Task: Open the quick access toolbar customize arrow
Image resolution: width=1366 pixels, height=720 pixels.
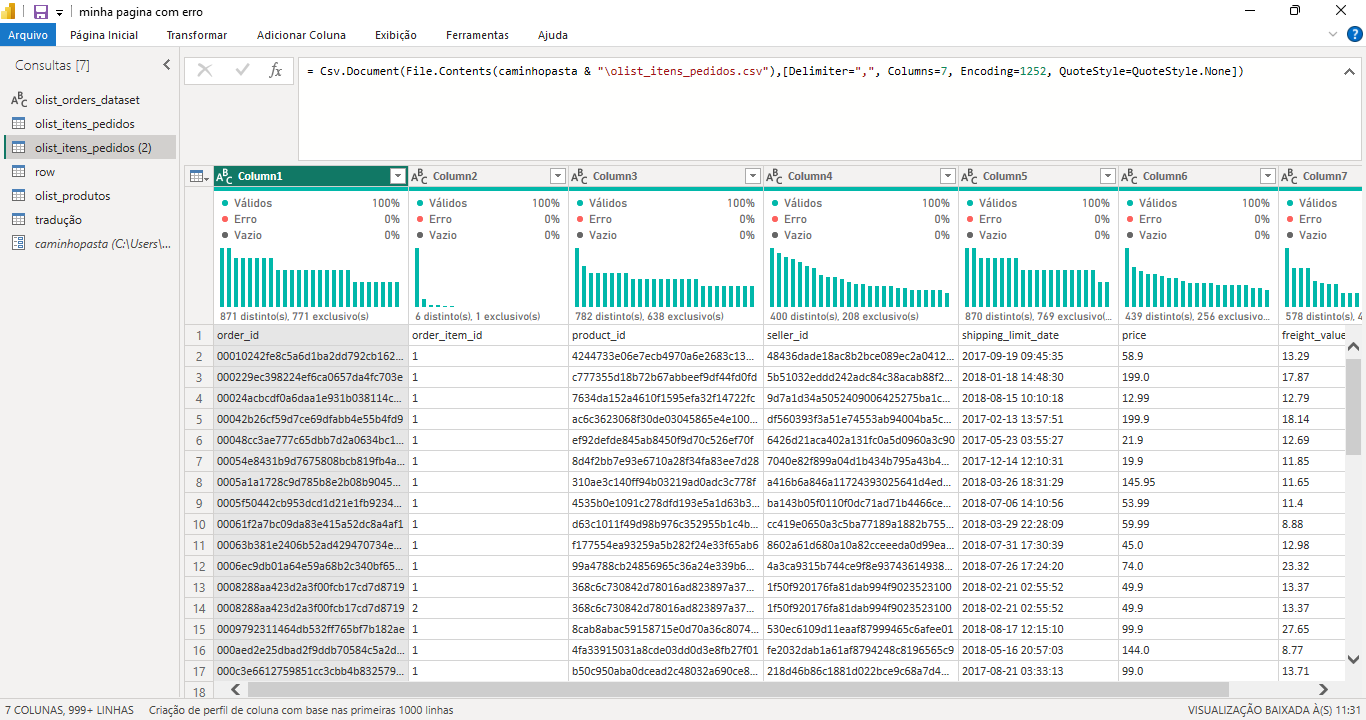Action: (59, 13)
